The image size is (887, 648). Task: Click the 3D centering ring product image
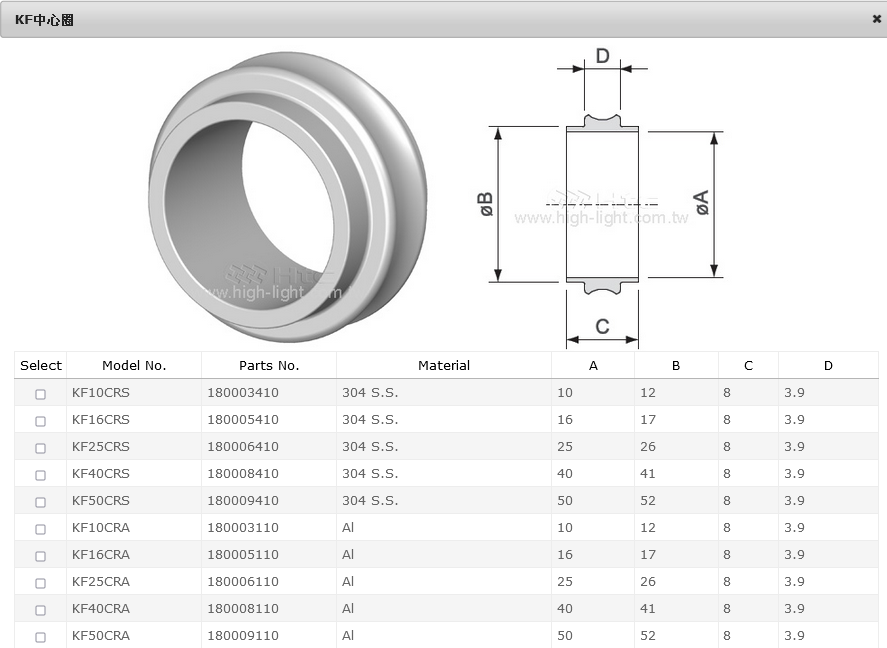coord(287,196)
